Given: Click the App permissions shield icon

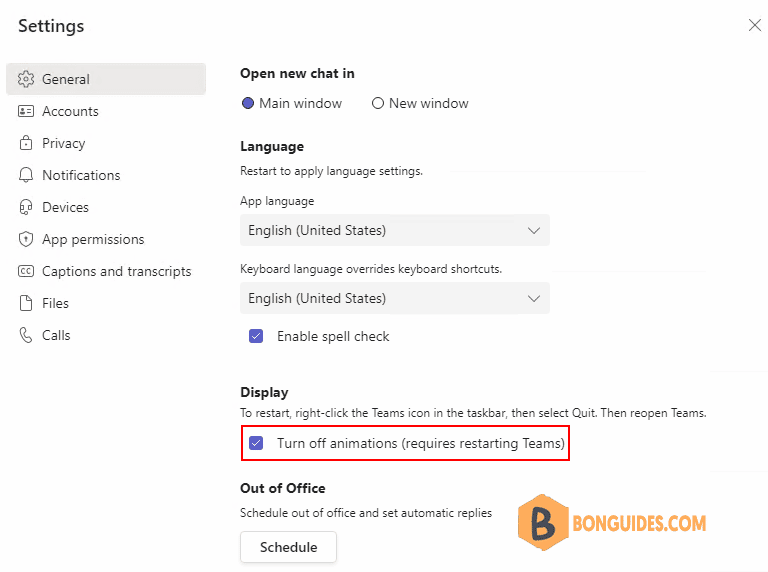Looking at the screenshot, I should pyautogui.click(x=26, y=239).
